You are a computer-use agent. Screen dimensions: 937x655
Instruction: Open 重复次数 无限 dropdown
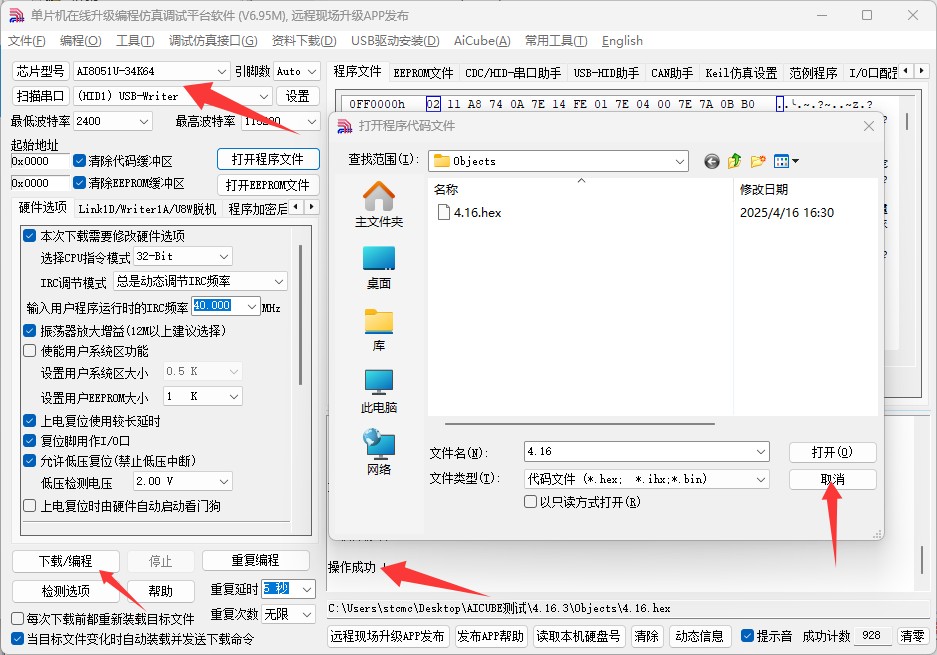pyautogui.click(x=288, y=614)
